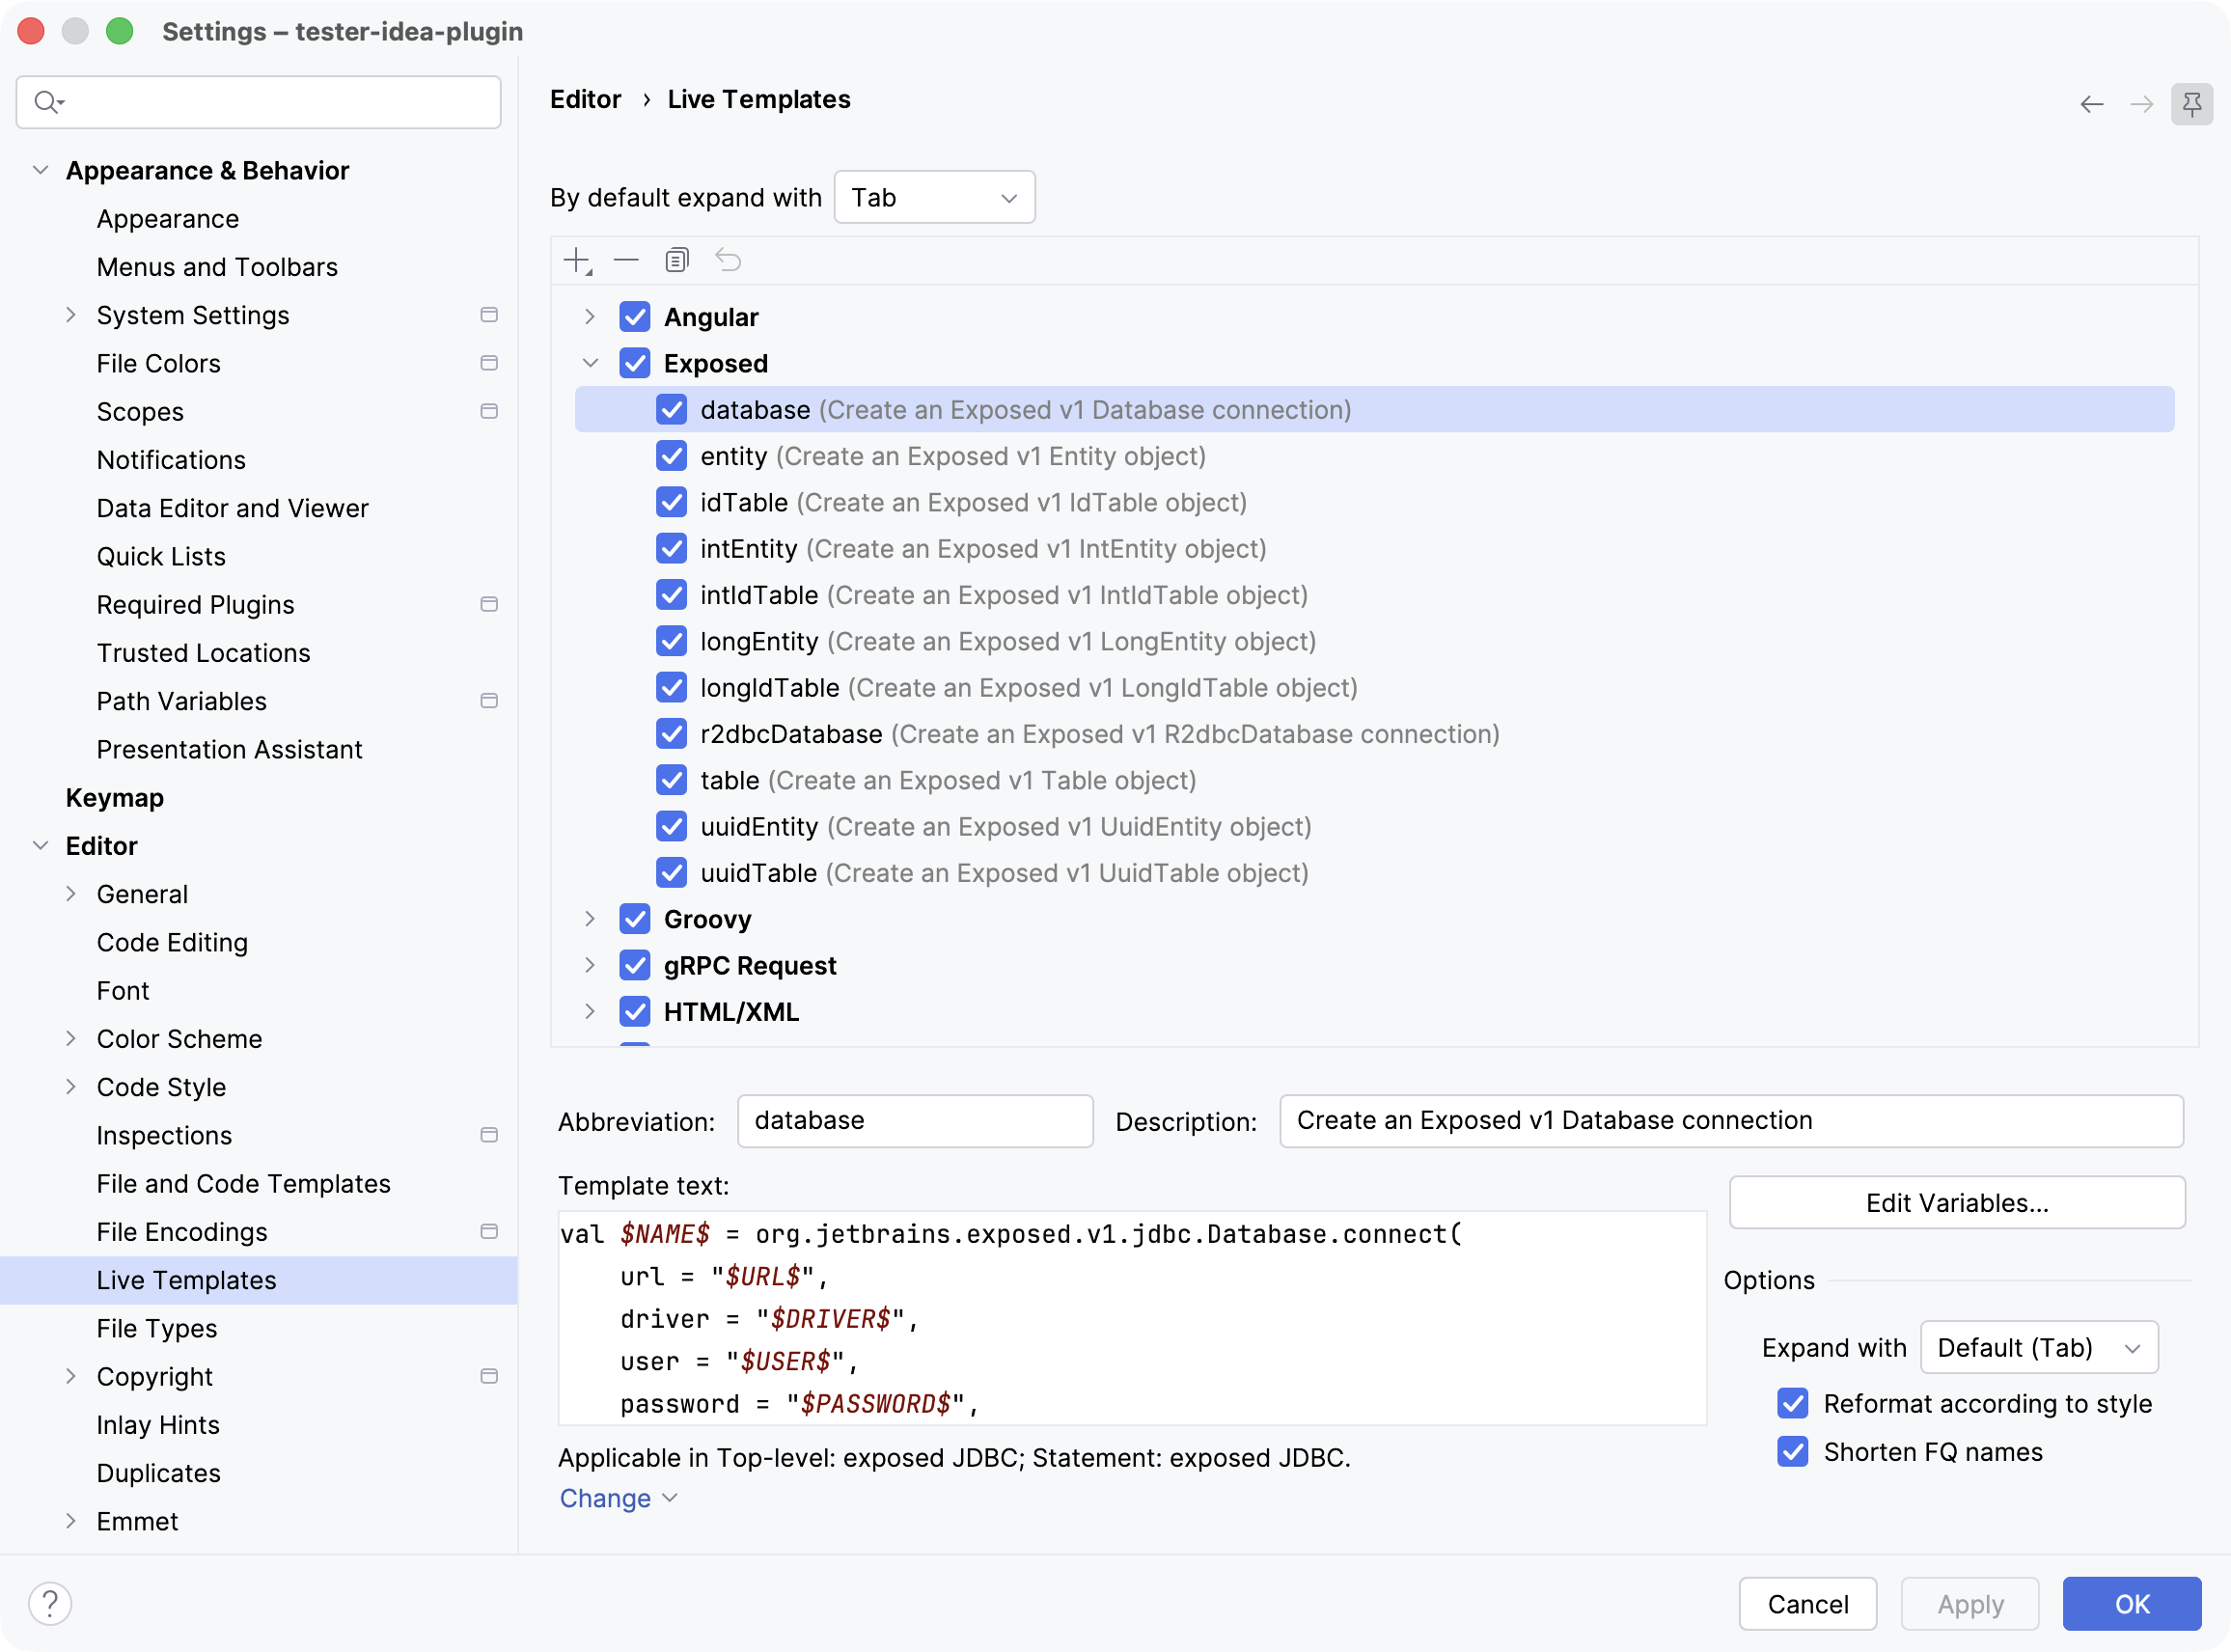
Task: Open the Expand with Default (Tab) dropdown
Action: coord(2039,1348)
